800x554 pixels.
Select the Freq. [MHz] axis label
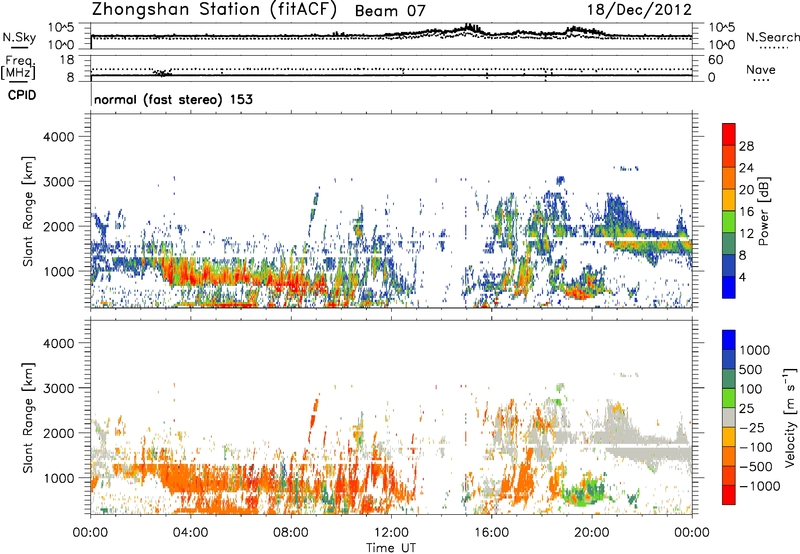(x=18, y=67)
